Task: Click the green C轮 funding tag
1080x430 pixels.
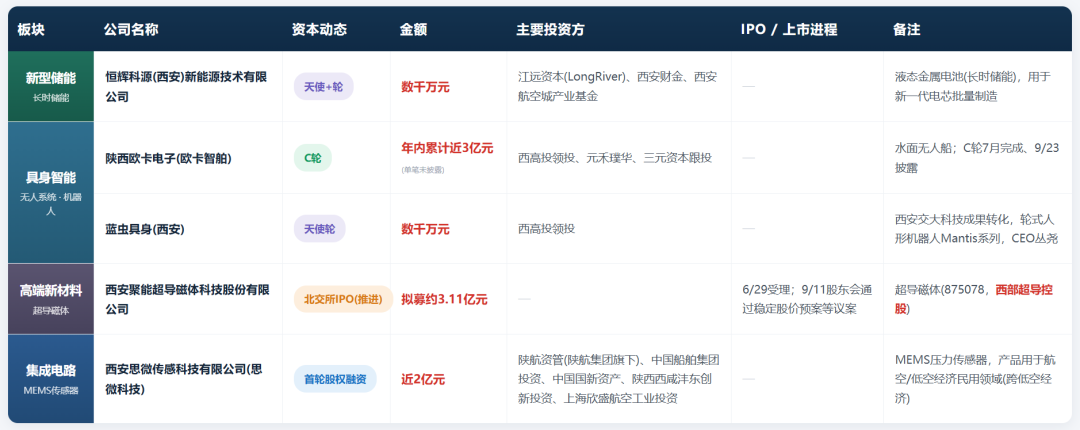Action: coord(313,158)
